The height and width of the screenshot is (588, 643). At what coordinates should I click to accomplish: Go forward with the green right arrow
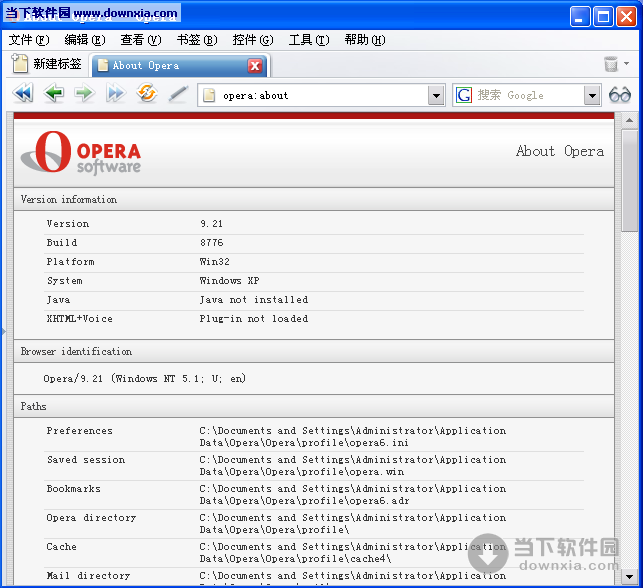click(x=85, y=93)
